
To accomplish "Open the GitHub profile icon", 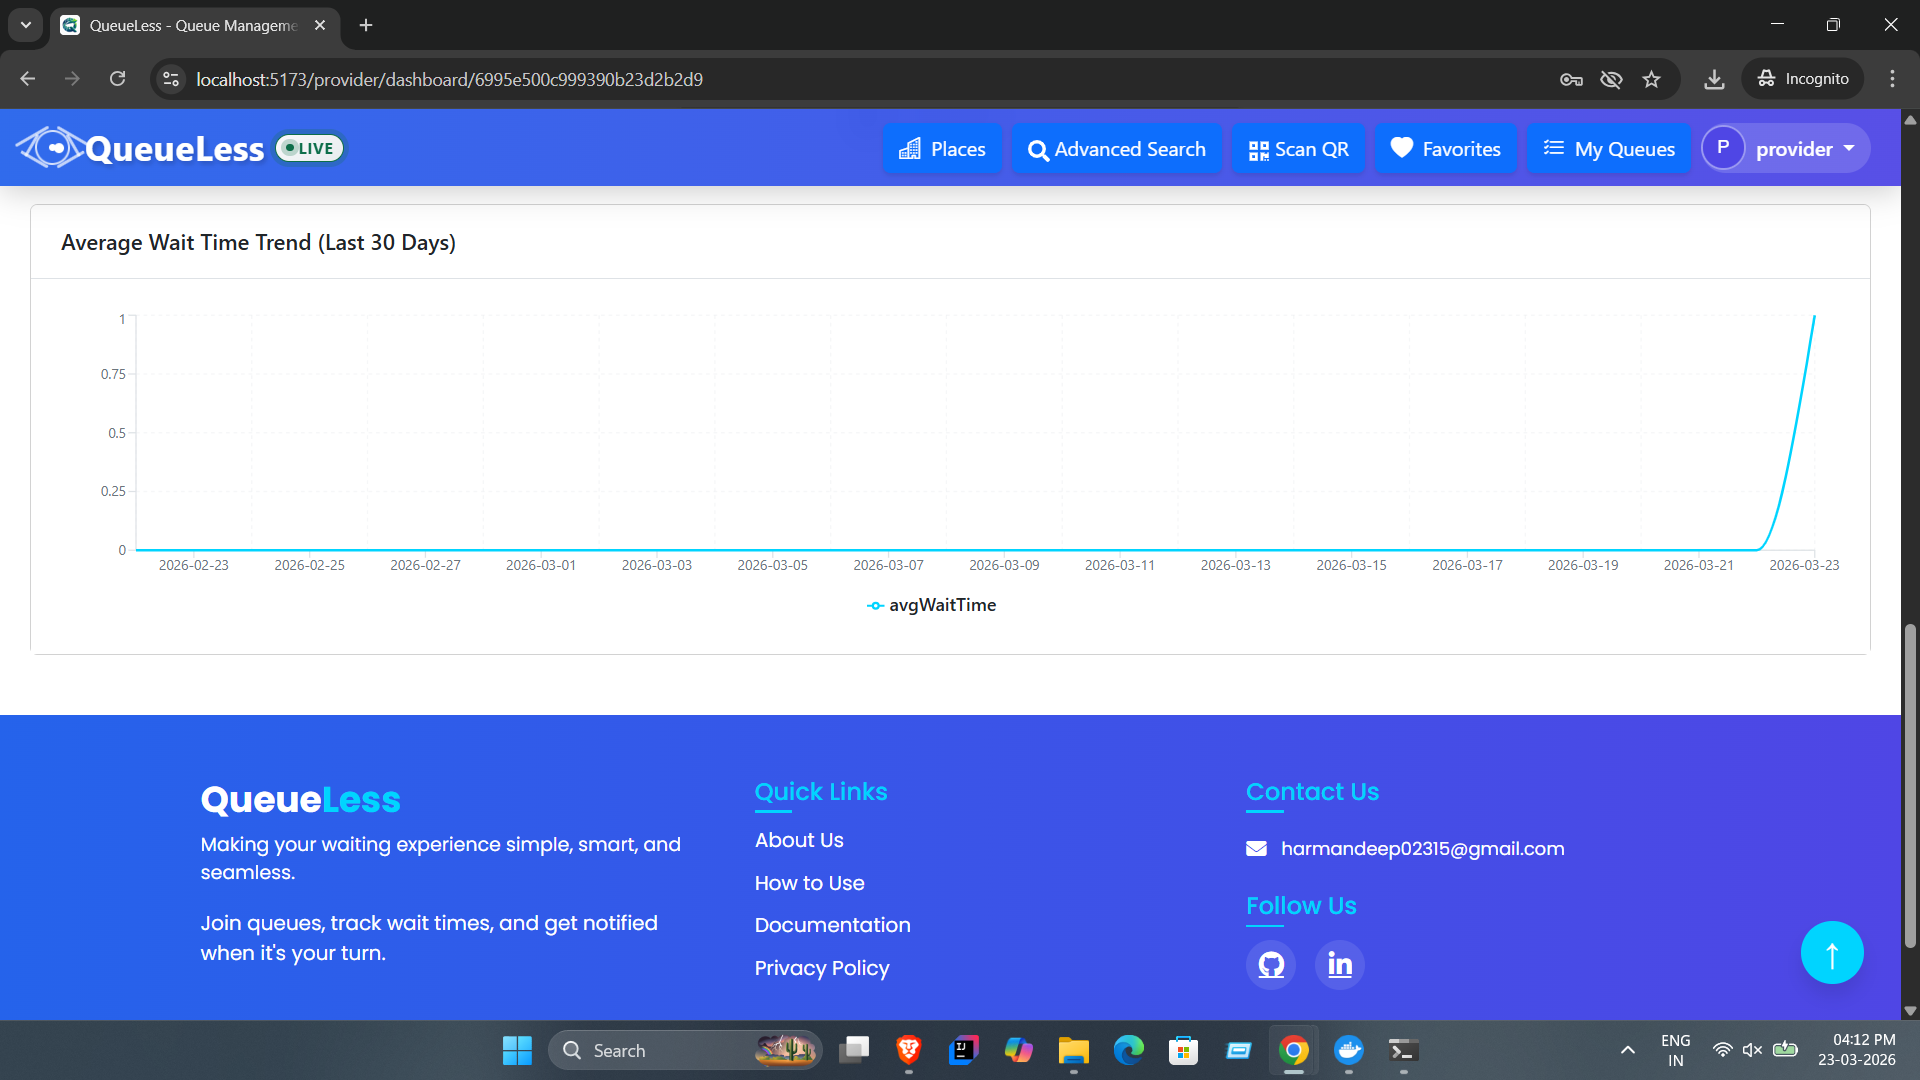I will pyautogui.click(x=1271, y=965).
